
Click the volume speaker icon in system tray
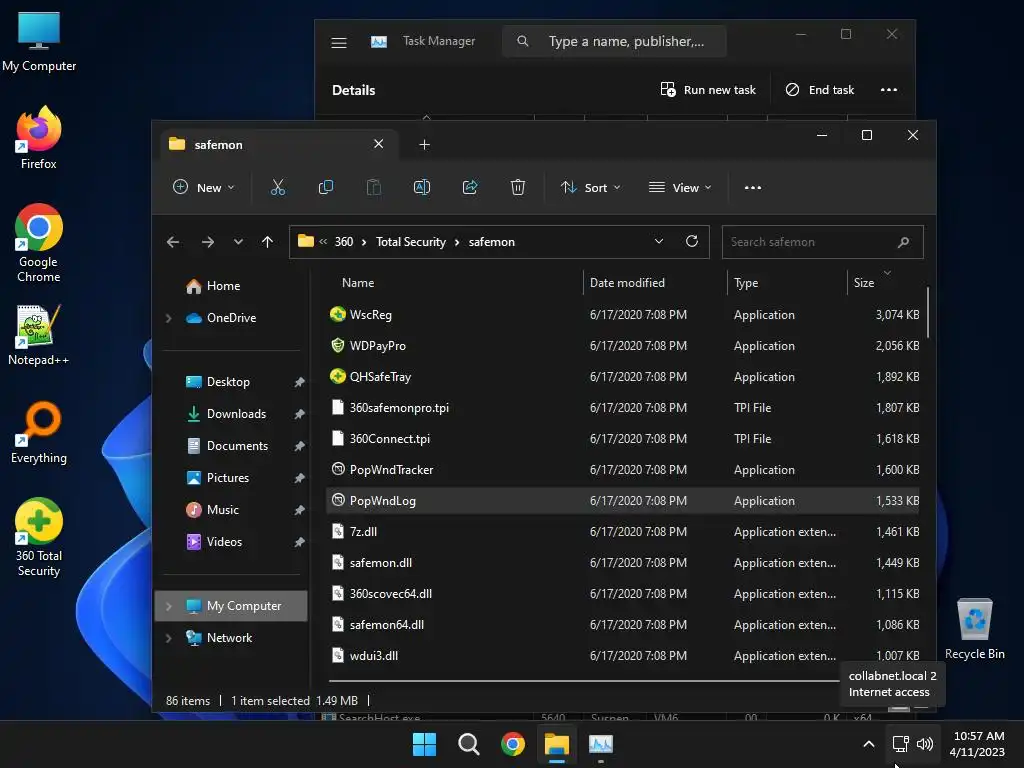coord(925,744)
